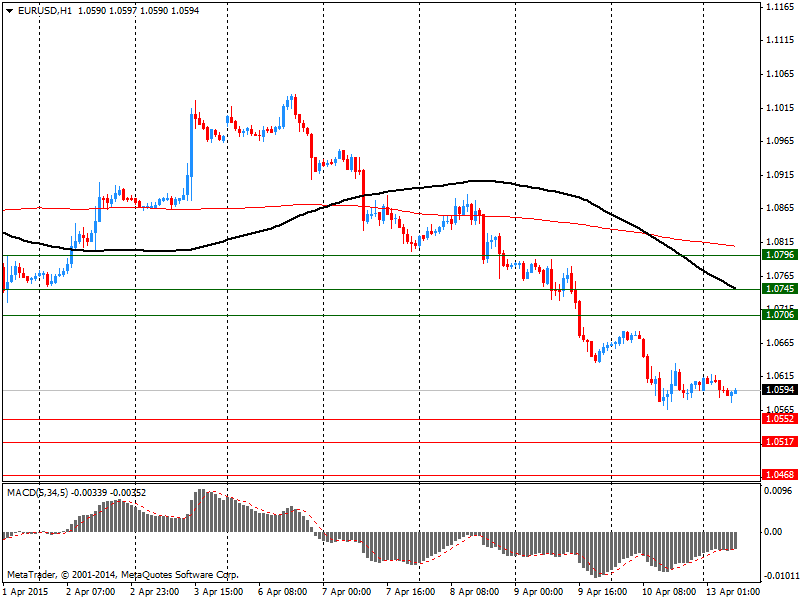Viewport: 800px width, 600px height.
Task: Select the 3 Apr 15:00 time label
Action: pyautogui.click(x=218, y=592)
